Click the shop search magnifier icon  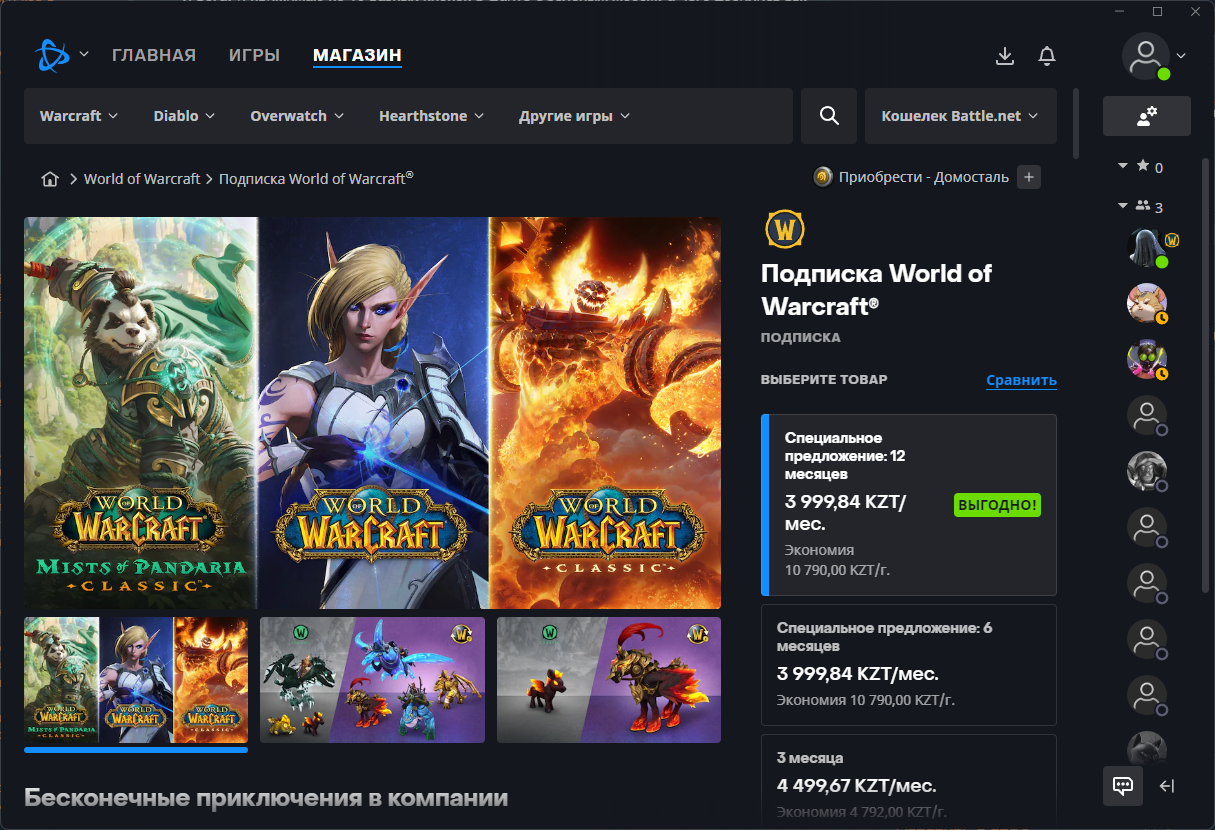[829, 116]
